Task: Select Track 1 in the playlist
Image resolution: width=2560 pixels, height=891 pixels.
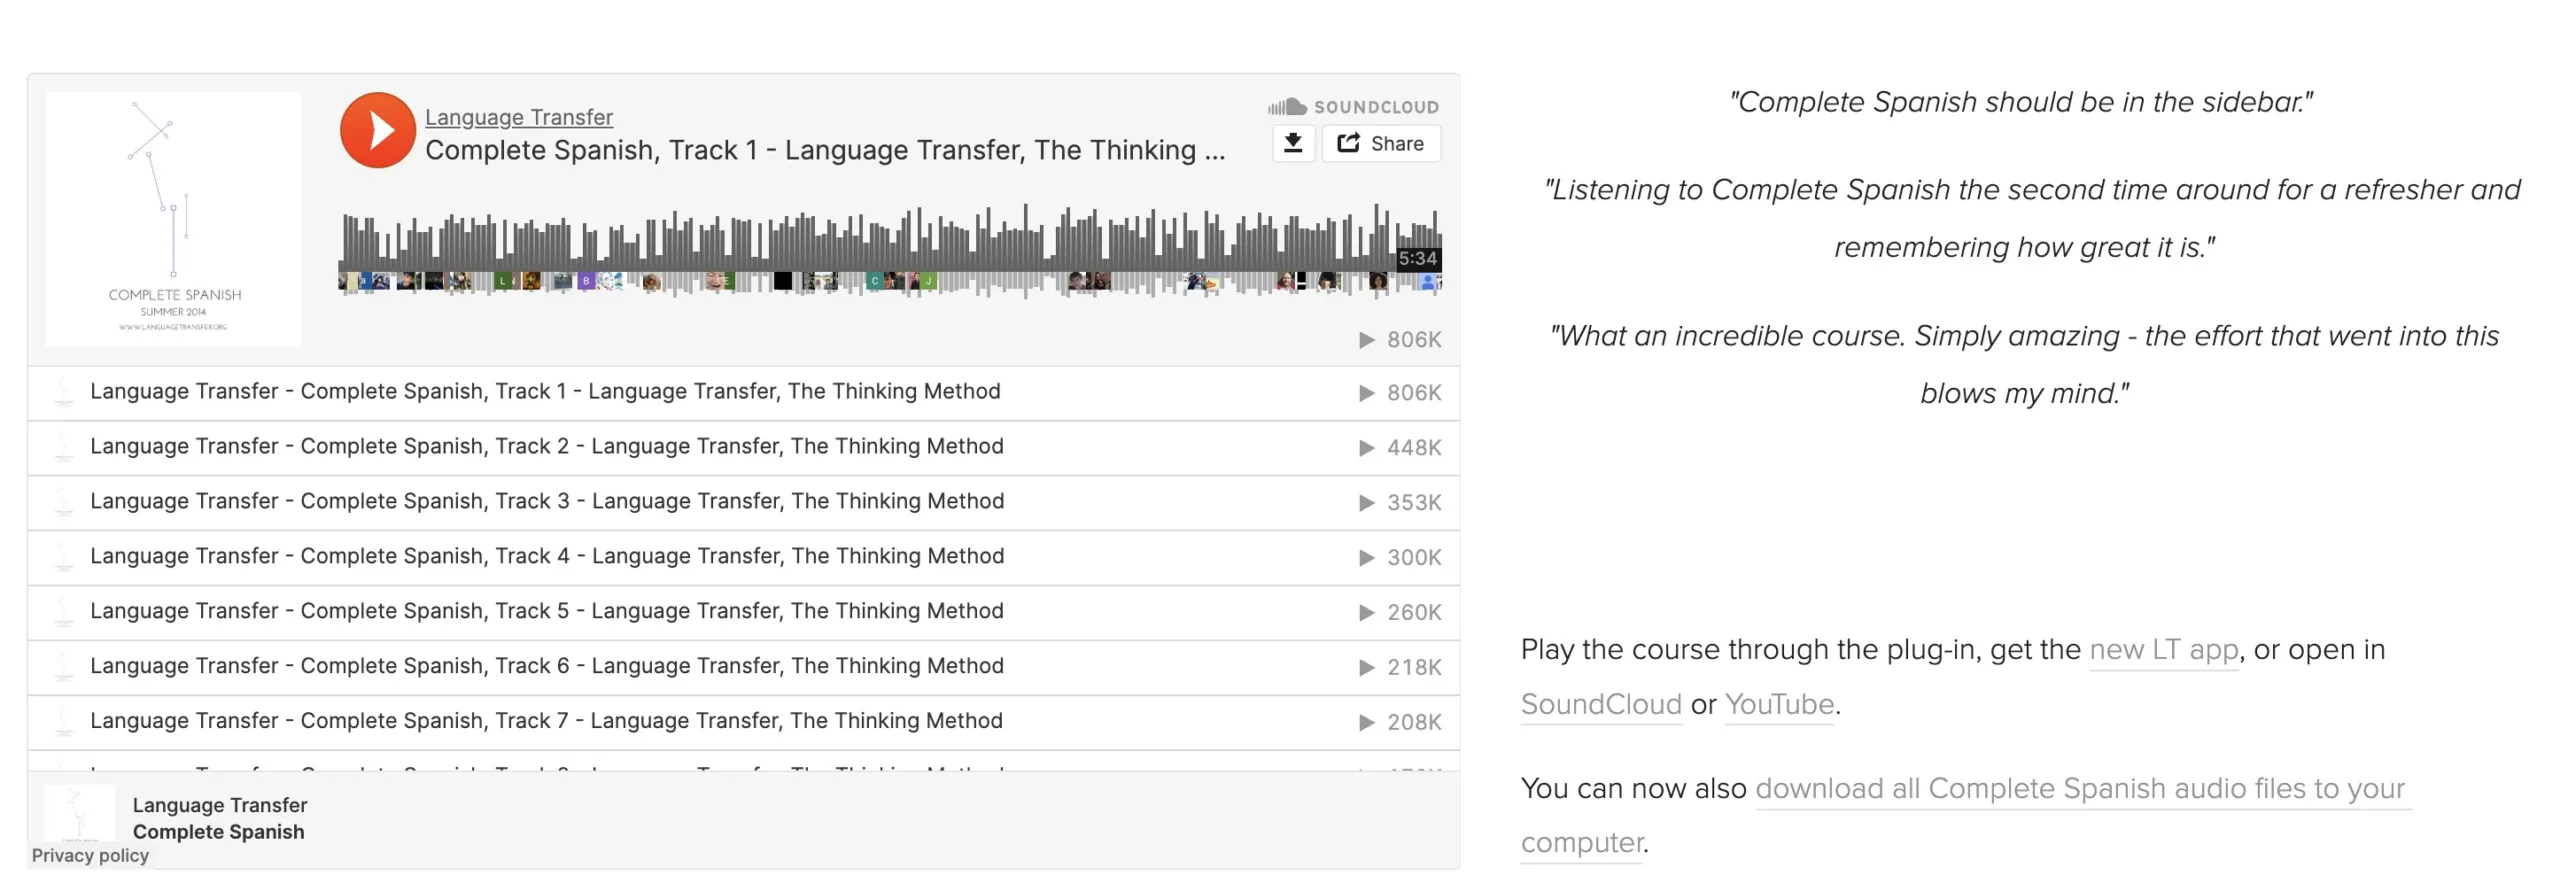Action: click(545, 392)
